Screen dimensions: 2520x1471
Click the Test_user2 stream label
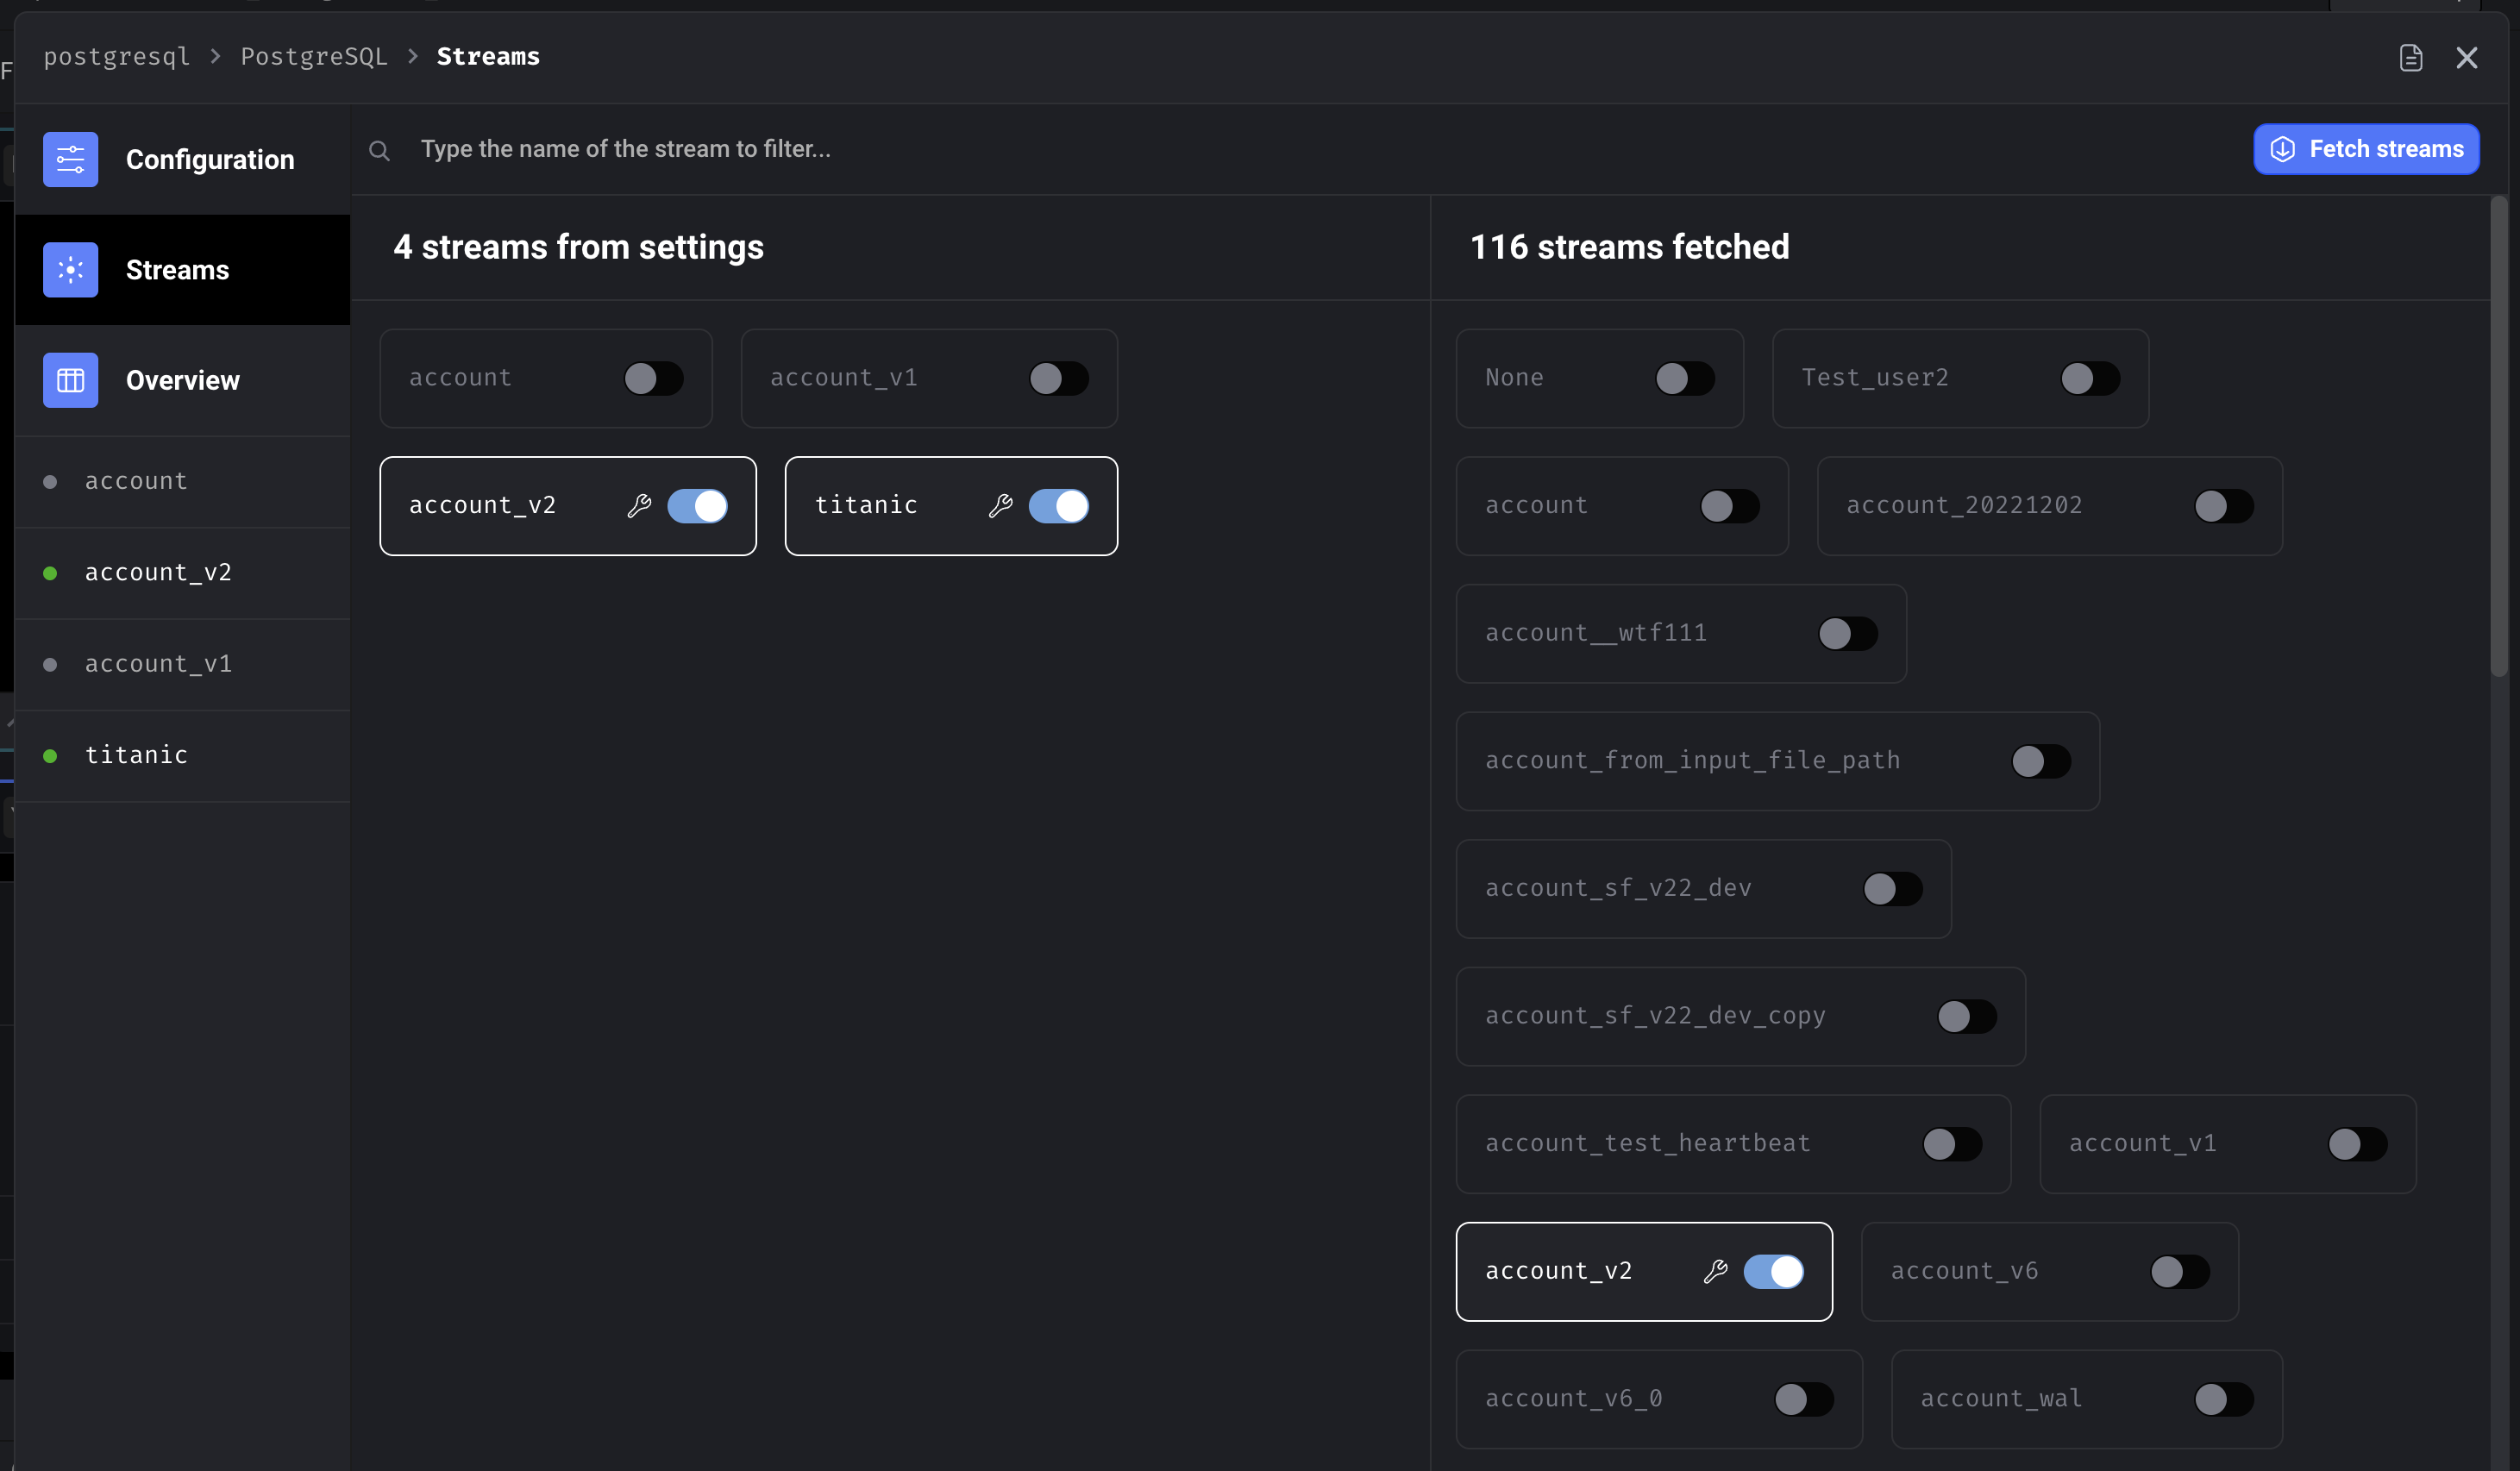[1875, 378]
